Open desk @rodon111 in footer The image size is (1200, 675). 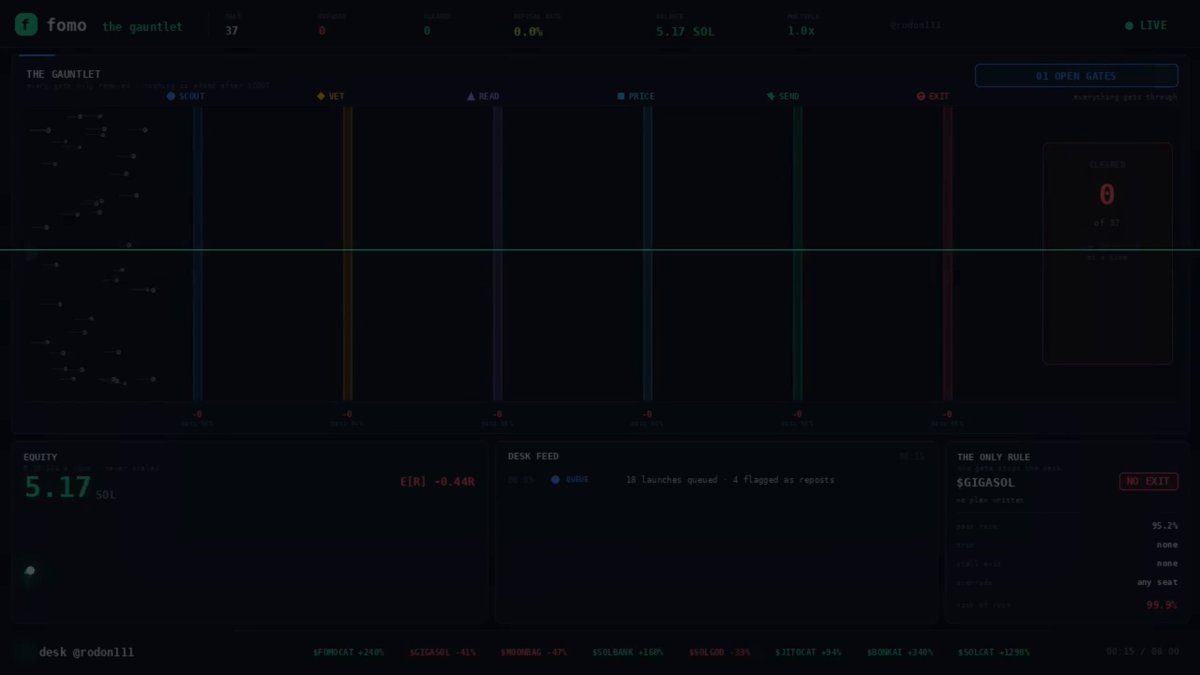pyautogui.click(x=86, y=652)
